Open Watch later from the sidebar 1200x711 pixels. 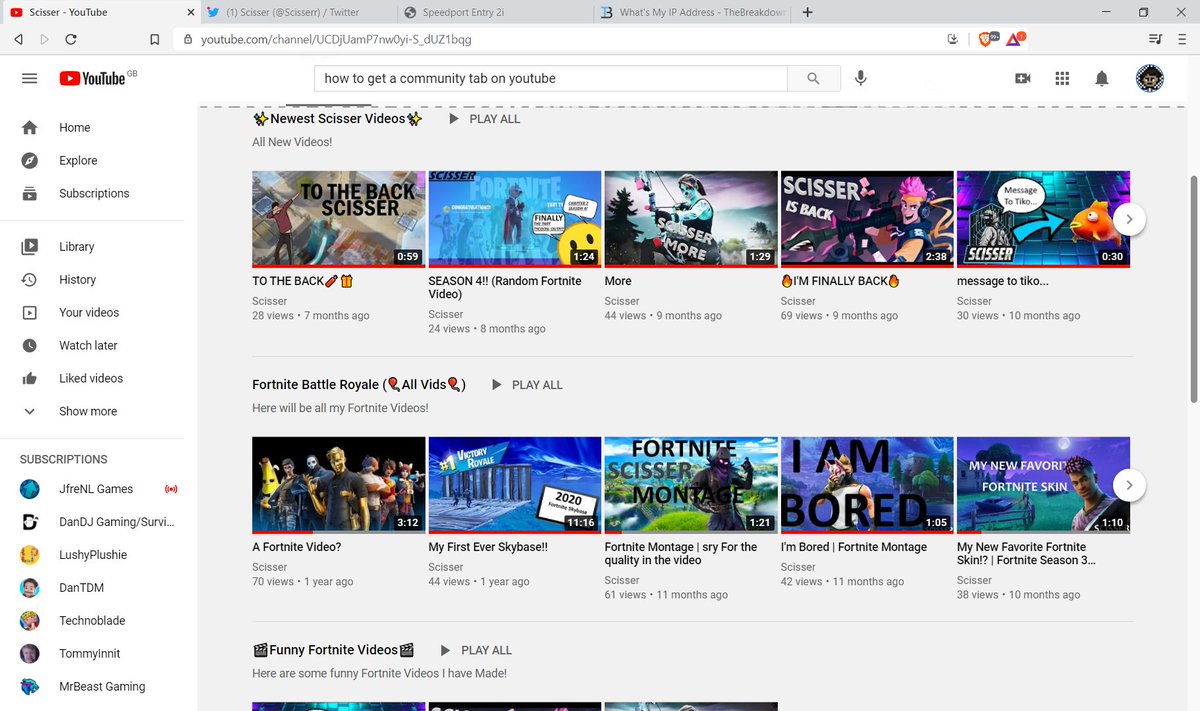point(88,345)
